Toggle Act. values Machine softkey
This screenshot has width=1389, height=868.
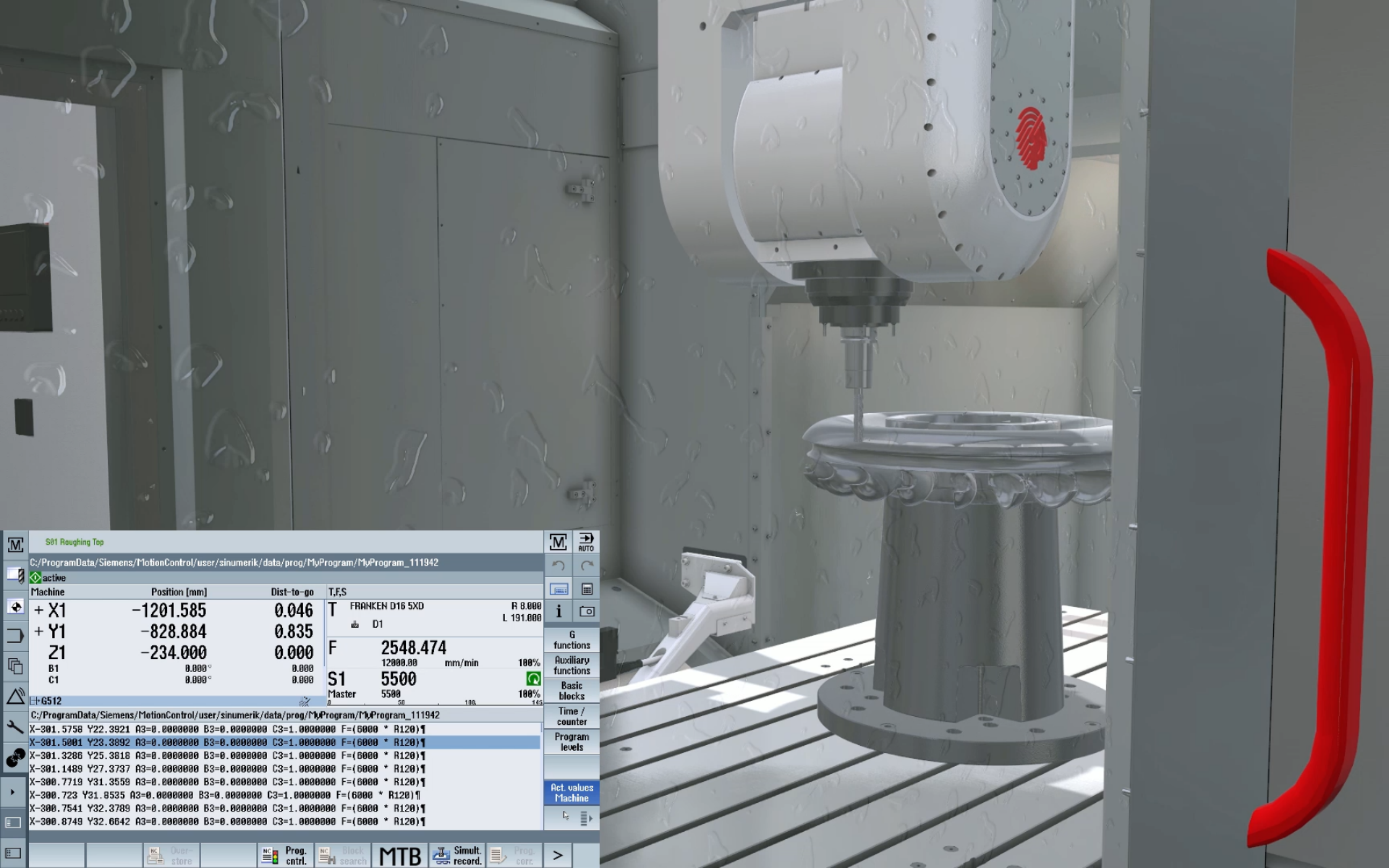coord(571,793)
